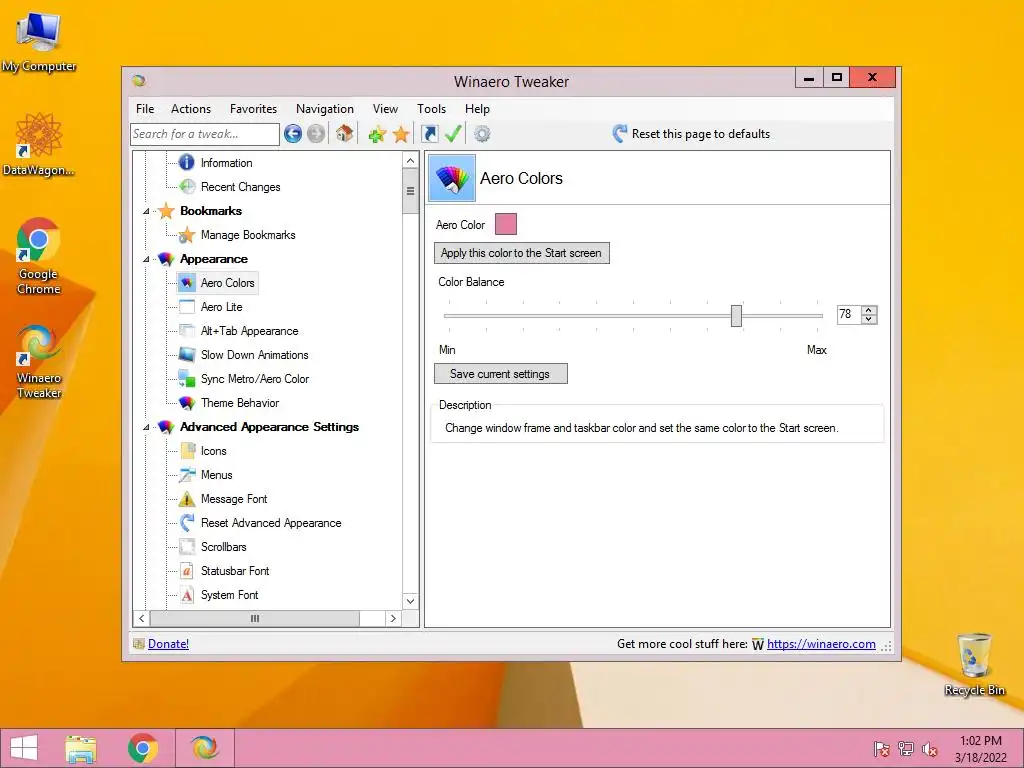Open Google Chrome from the taskbar
This screenshot has height=768, width=1024.
coord(142,748)
